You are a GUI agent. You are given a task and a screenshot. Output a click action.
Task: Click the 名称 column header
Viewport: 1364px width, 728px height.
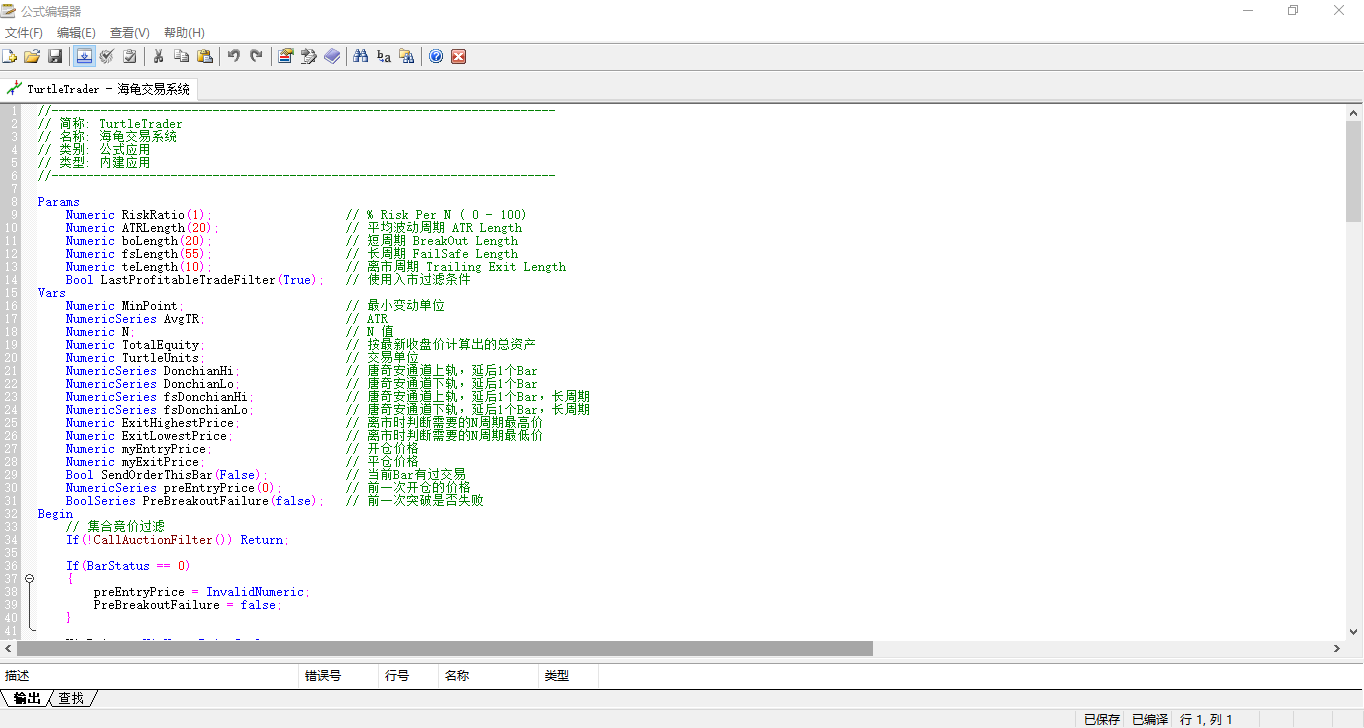pos(489,676)
